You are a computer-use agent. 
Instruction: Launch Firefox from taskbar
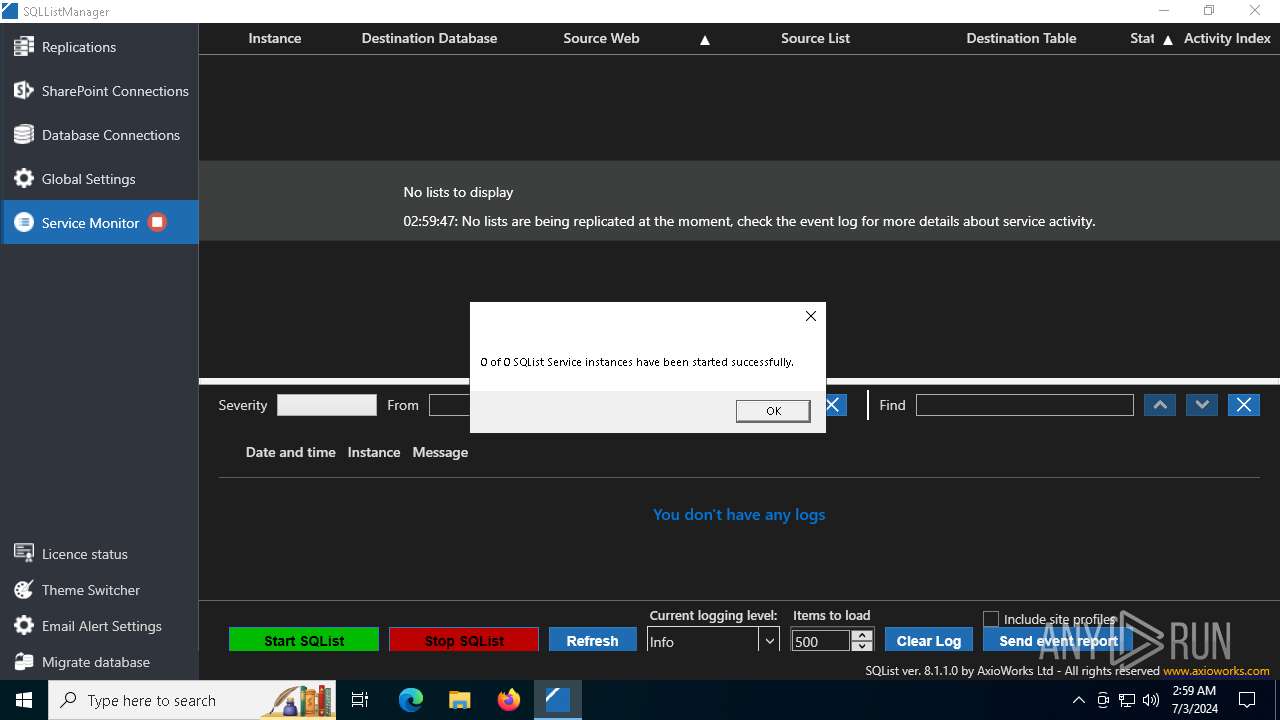pyautogui.click(x=509, y=700)
